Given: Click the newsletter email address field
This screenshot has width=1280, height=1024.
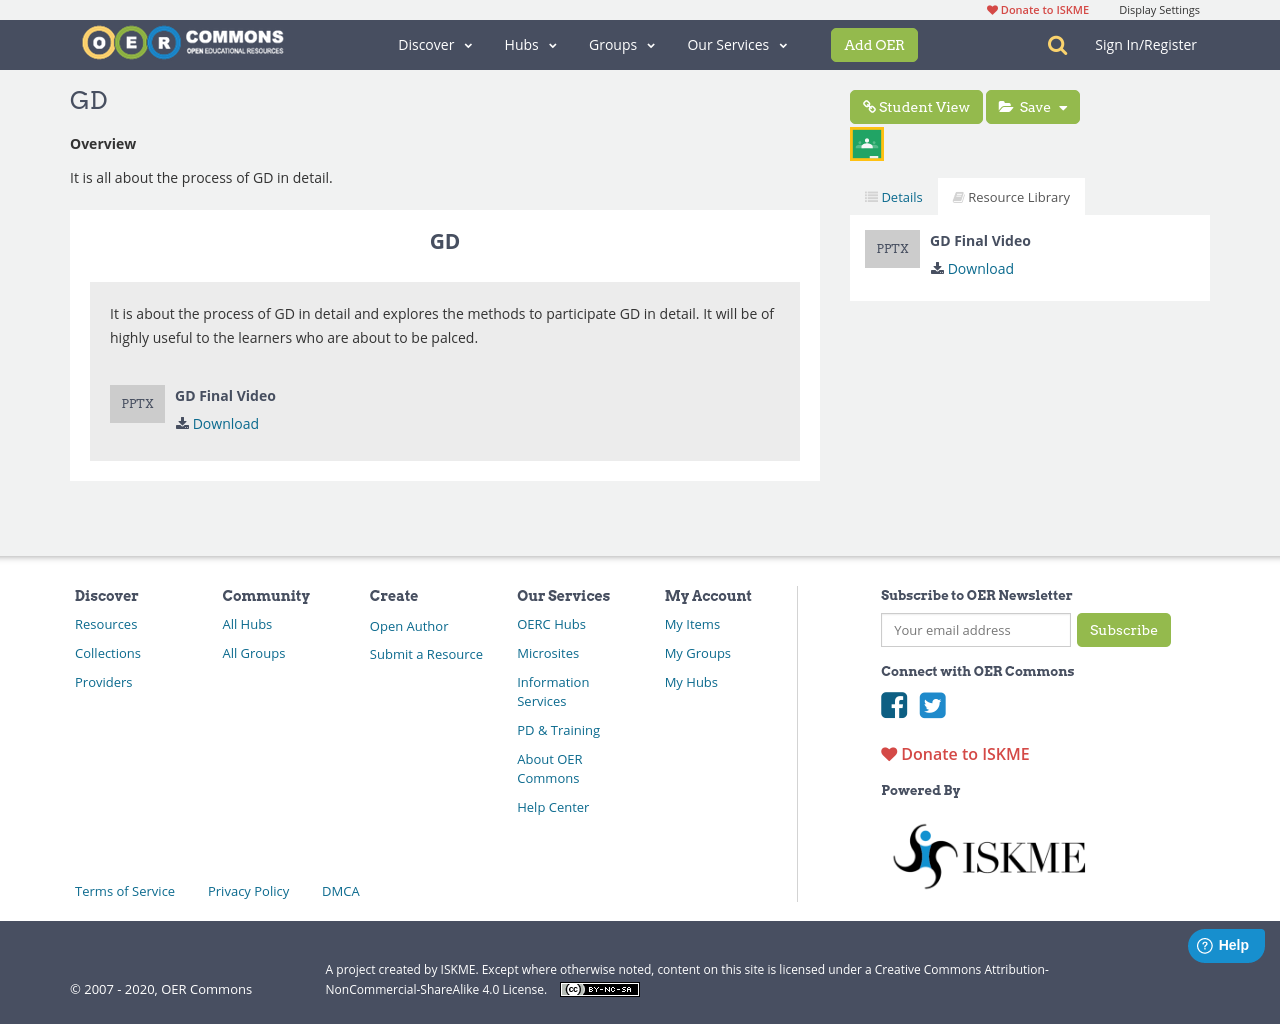Looking at the screenshot, I should click(x=976, y=630).
